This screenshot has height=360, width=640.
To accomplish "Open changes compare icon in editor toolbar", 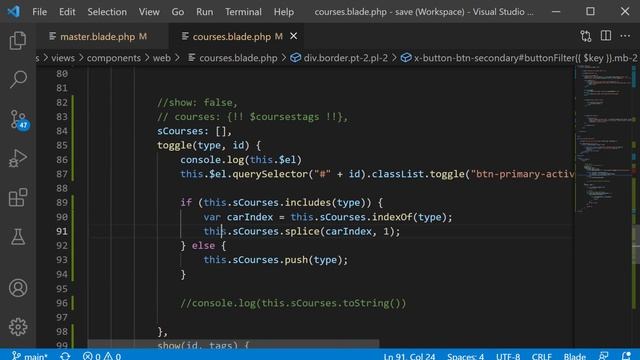I will 586,36.
